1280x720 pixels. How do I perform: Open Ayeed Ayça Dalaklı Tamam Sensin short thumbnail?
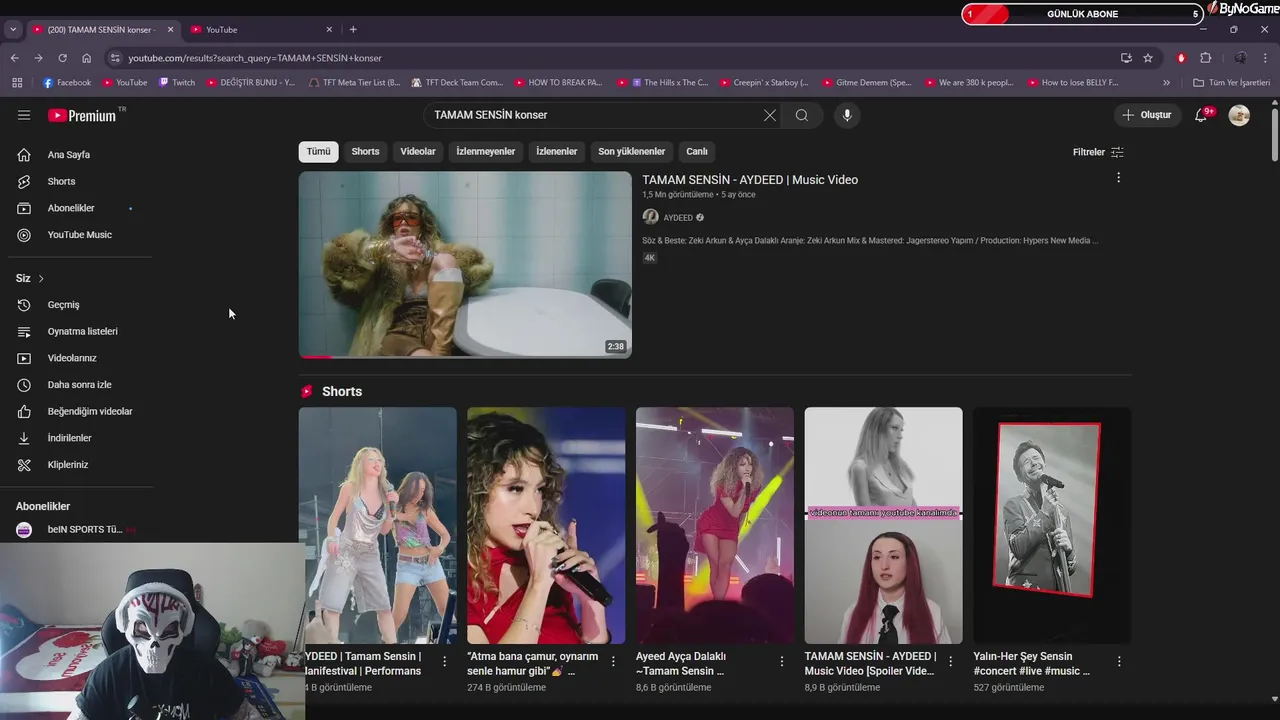[x=715, y=525]
